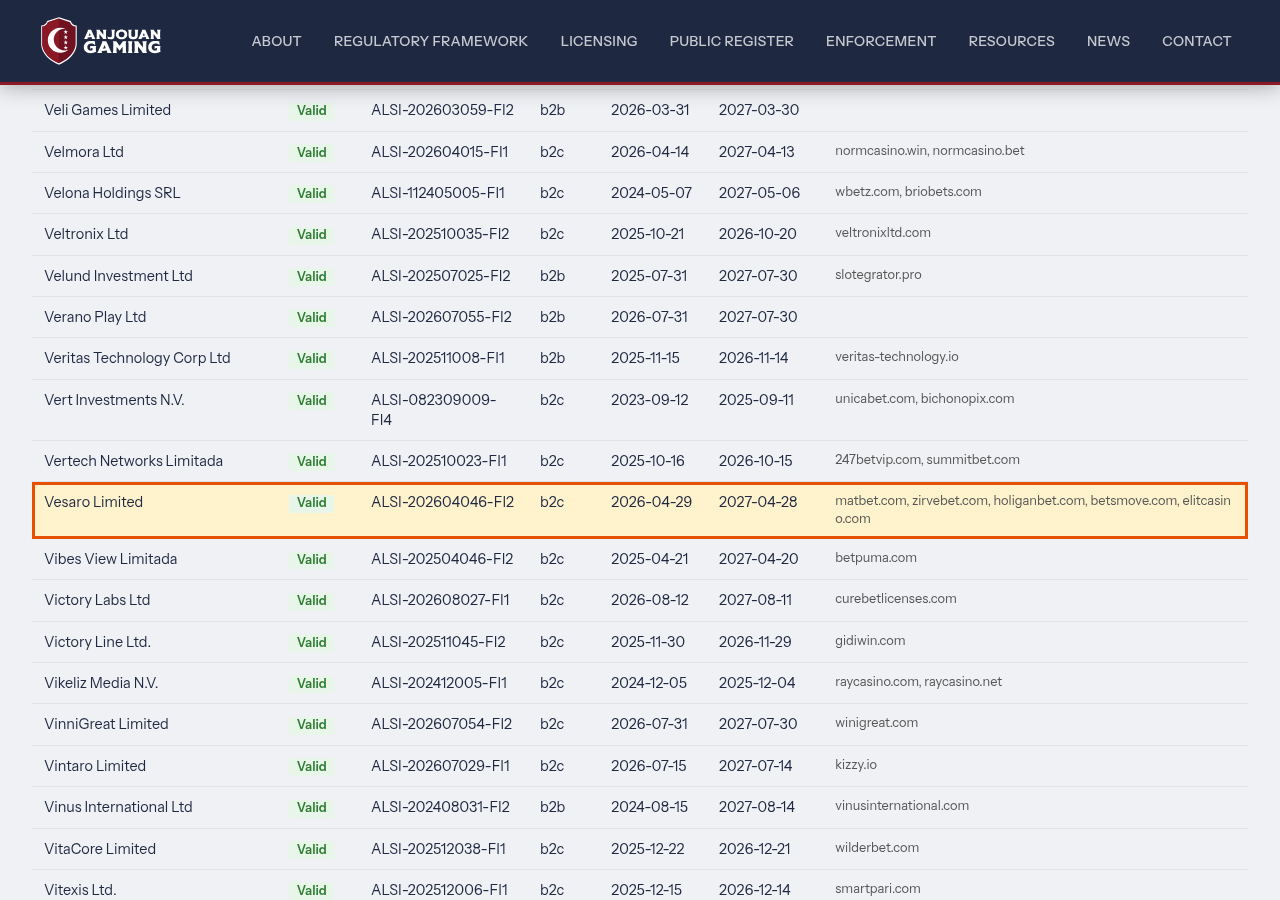Image resolution: width=1280 pixels, height=900 pixels.
Task: Click VinniGreat Limited name
Action: point(106,724)
